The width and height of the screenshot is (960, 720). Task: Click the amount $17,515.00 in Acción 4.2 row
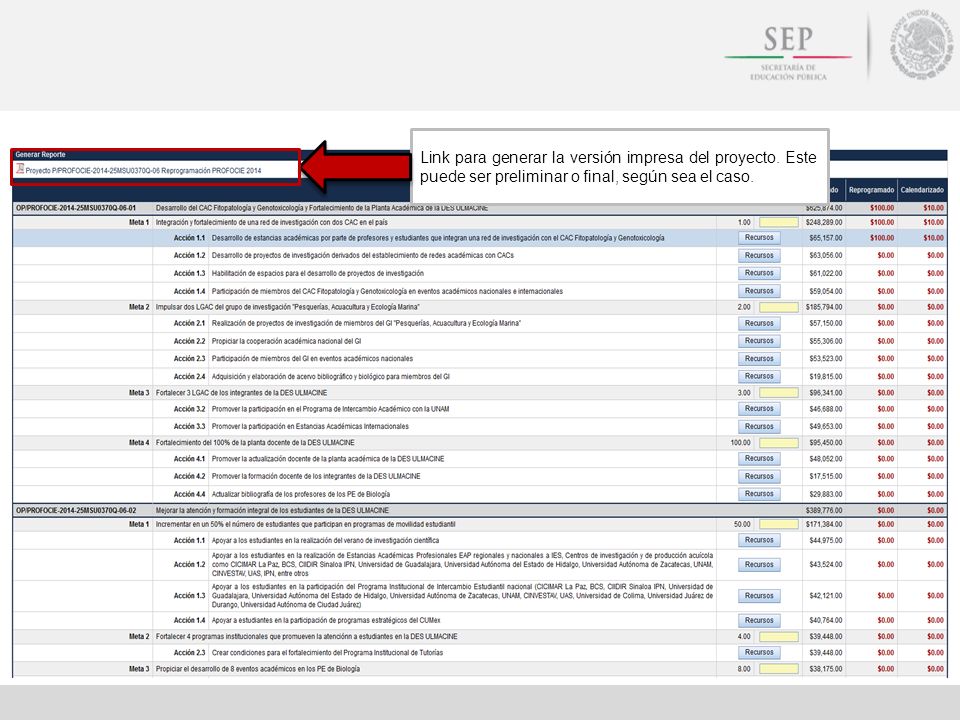click(x=825, y=476)
